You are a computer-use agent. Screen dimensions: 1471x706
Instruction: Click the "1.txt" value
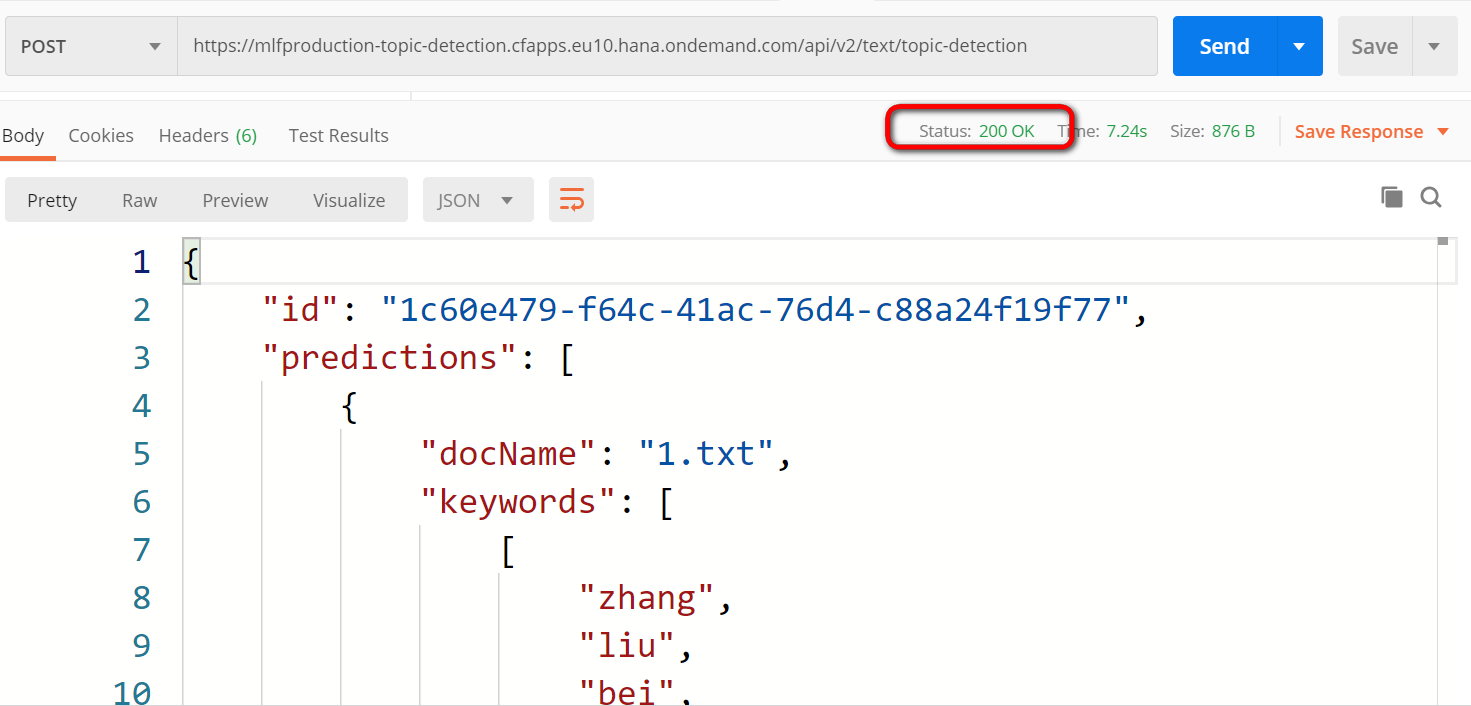(707, 453)
